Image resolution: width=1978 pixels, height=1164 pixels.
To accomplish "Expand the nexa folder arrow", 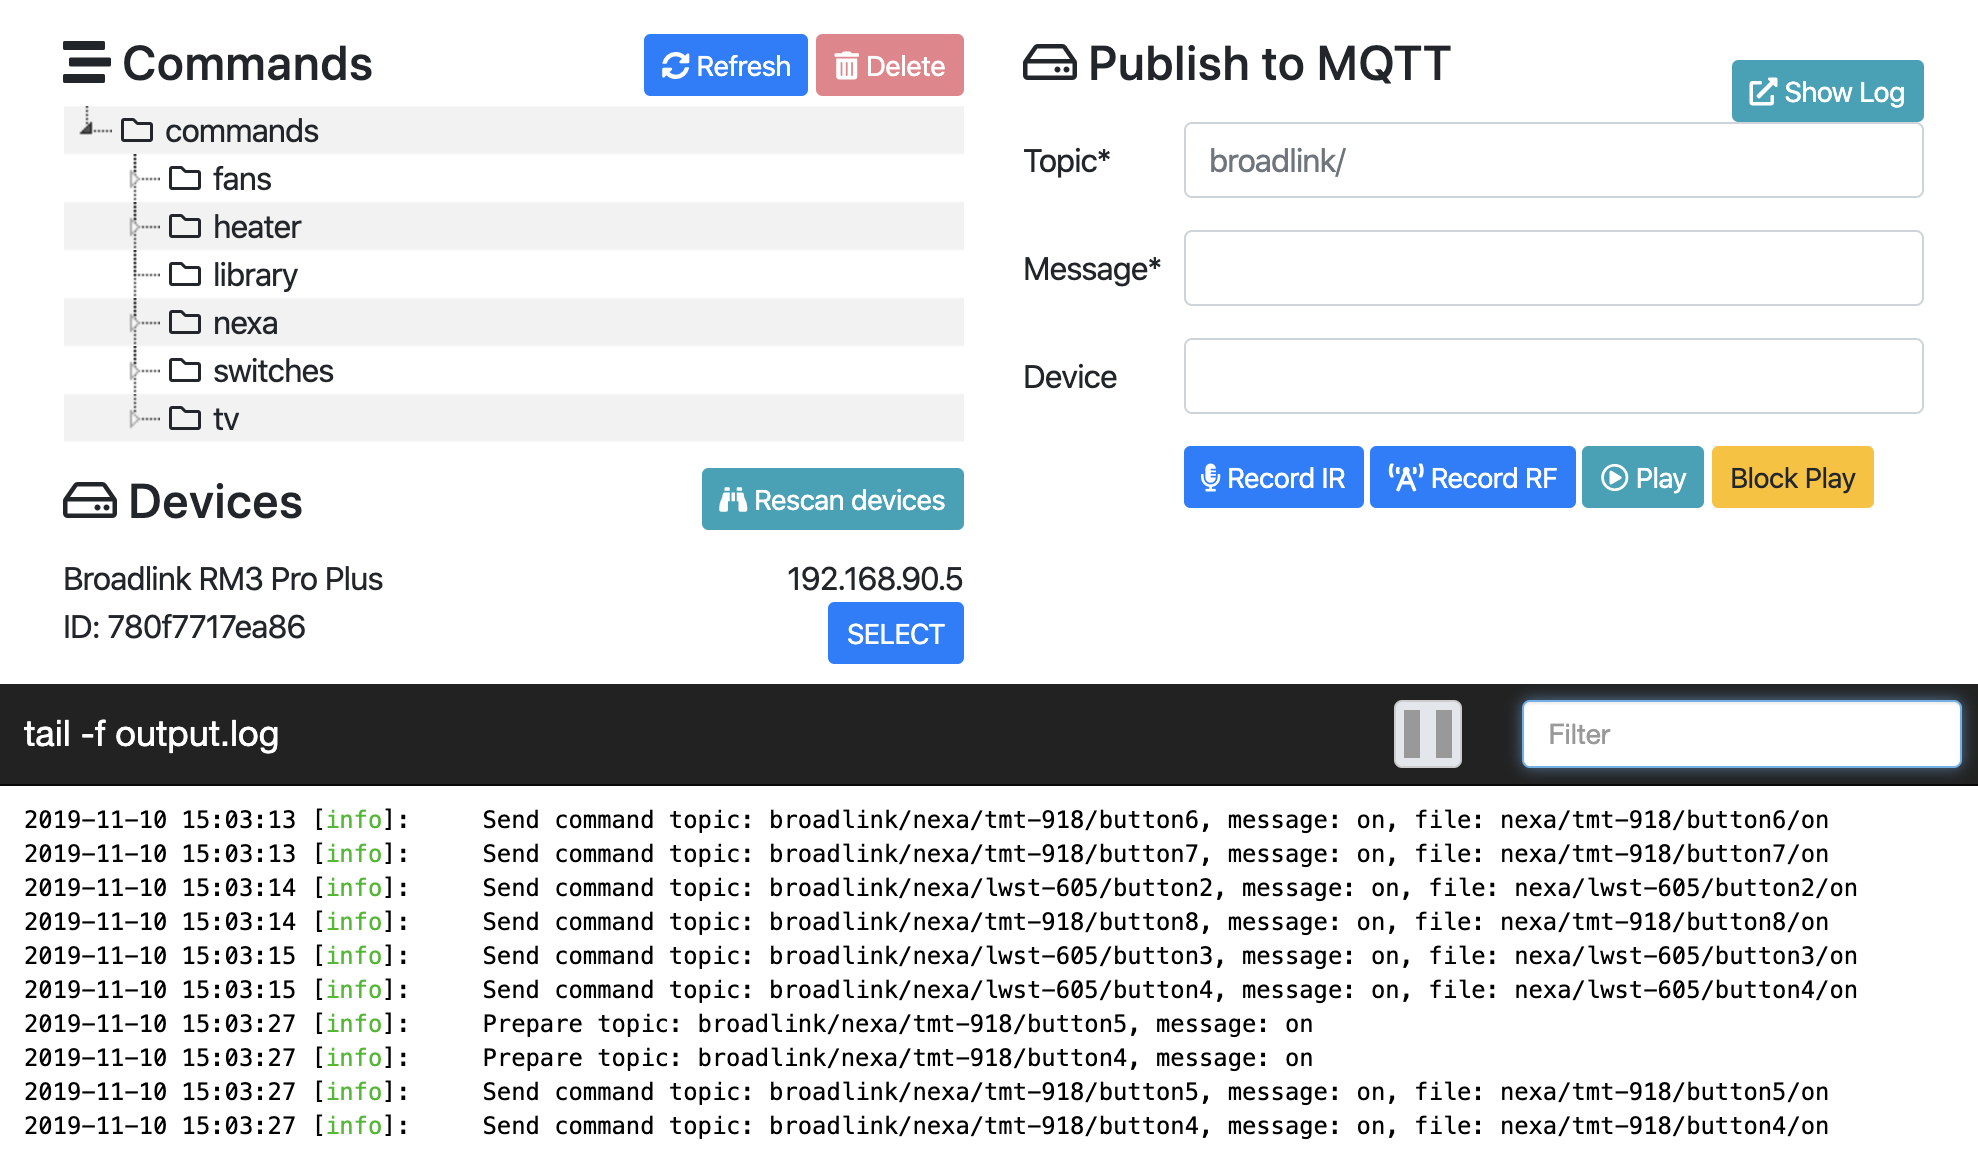I will tap(134, 323).
